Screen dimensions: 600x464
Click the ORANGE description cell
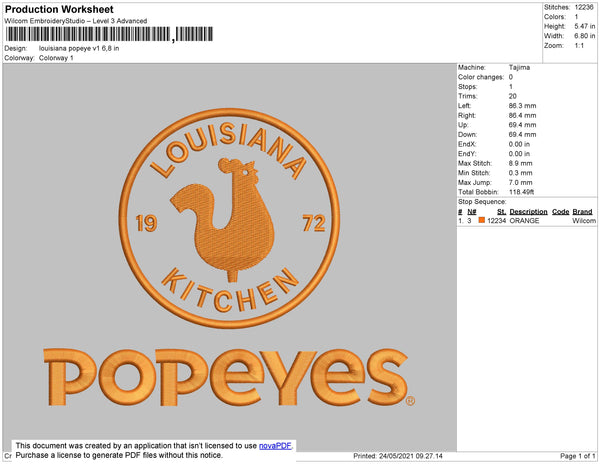pos(524,221)
